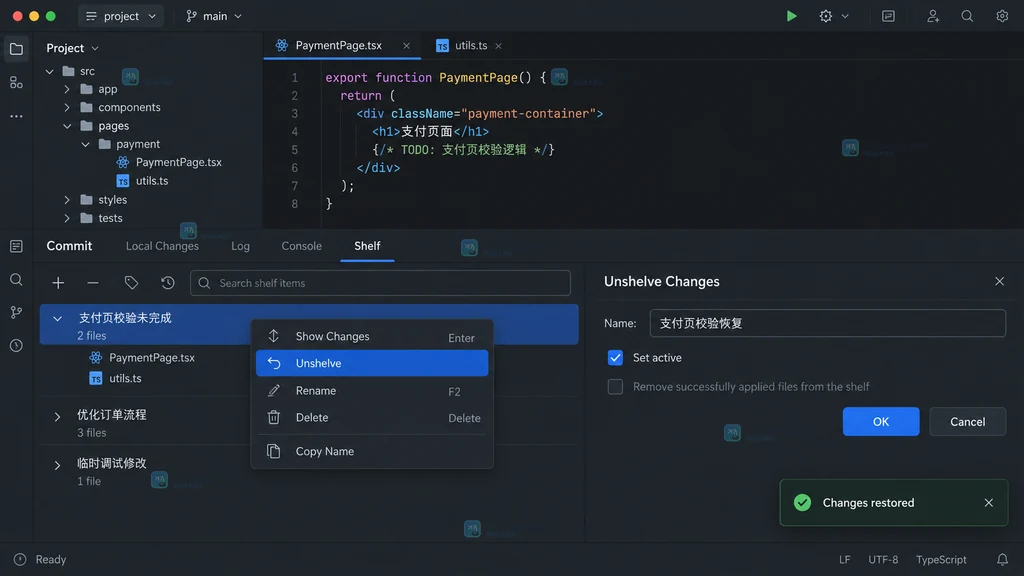1024x576 pixels.
Task: Open the Structure tool window icon
Action: pyautogui.click(x=16, y=82)
